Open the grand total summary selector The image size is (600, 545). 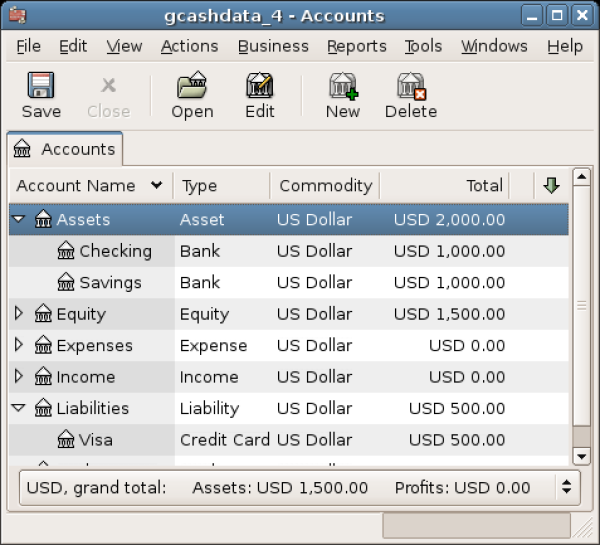point(567,488)
